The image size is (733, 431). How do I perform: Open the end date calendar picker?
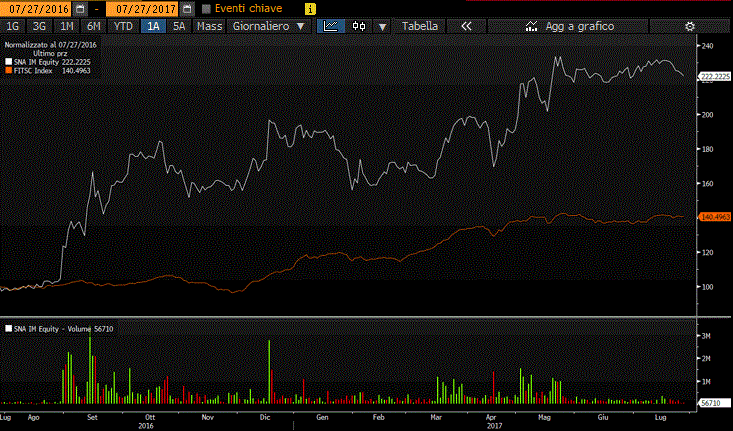[x=187, y=8]
